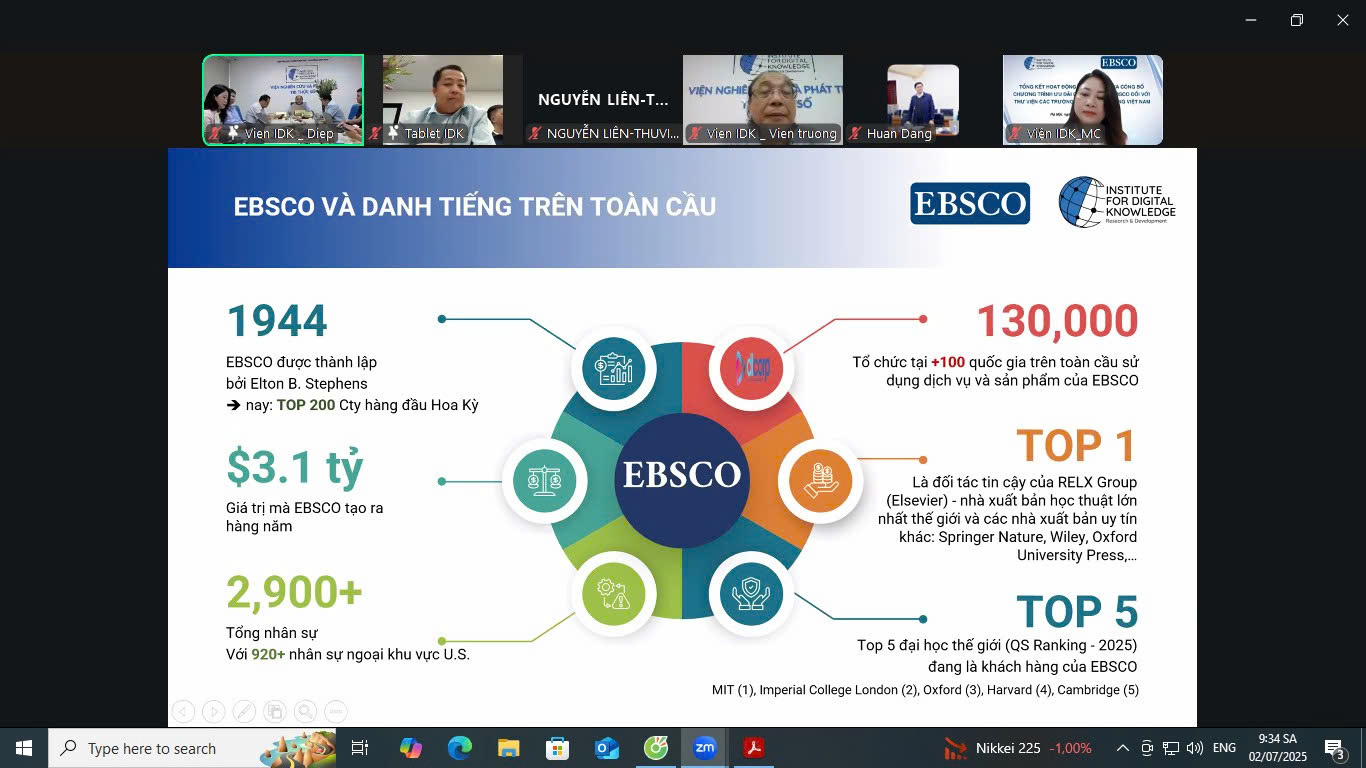Switch to the Zoom app in the taskbar
1366x768 pixels.
point(705,748)
